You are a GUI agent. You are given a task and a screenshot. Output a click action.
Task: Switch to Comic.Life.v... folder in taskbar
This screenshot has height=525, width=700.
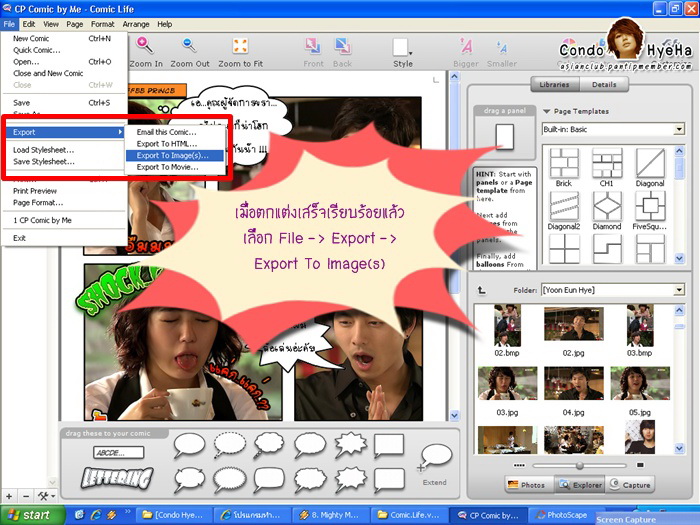(409, 515)
